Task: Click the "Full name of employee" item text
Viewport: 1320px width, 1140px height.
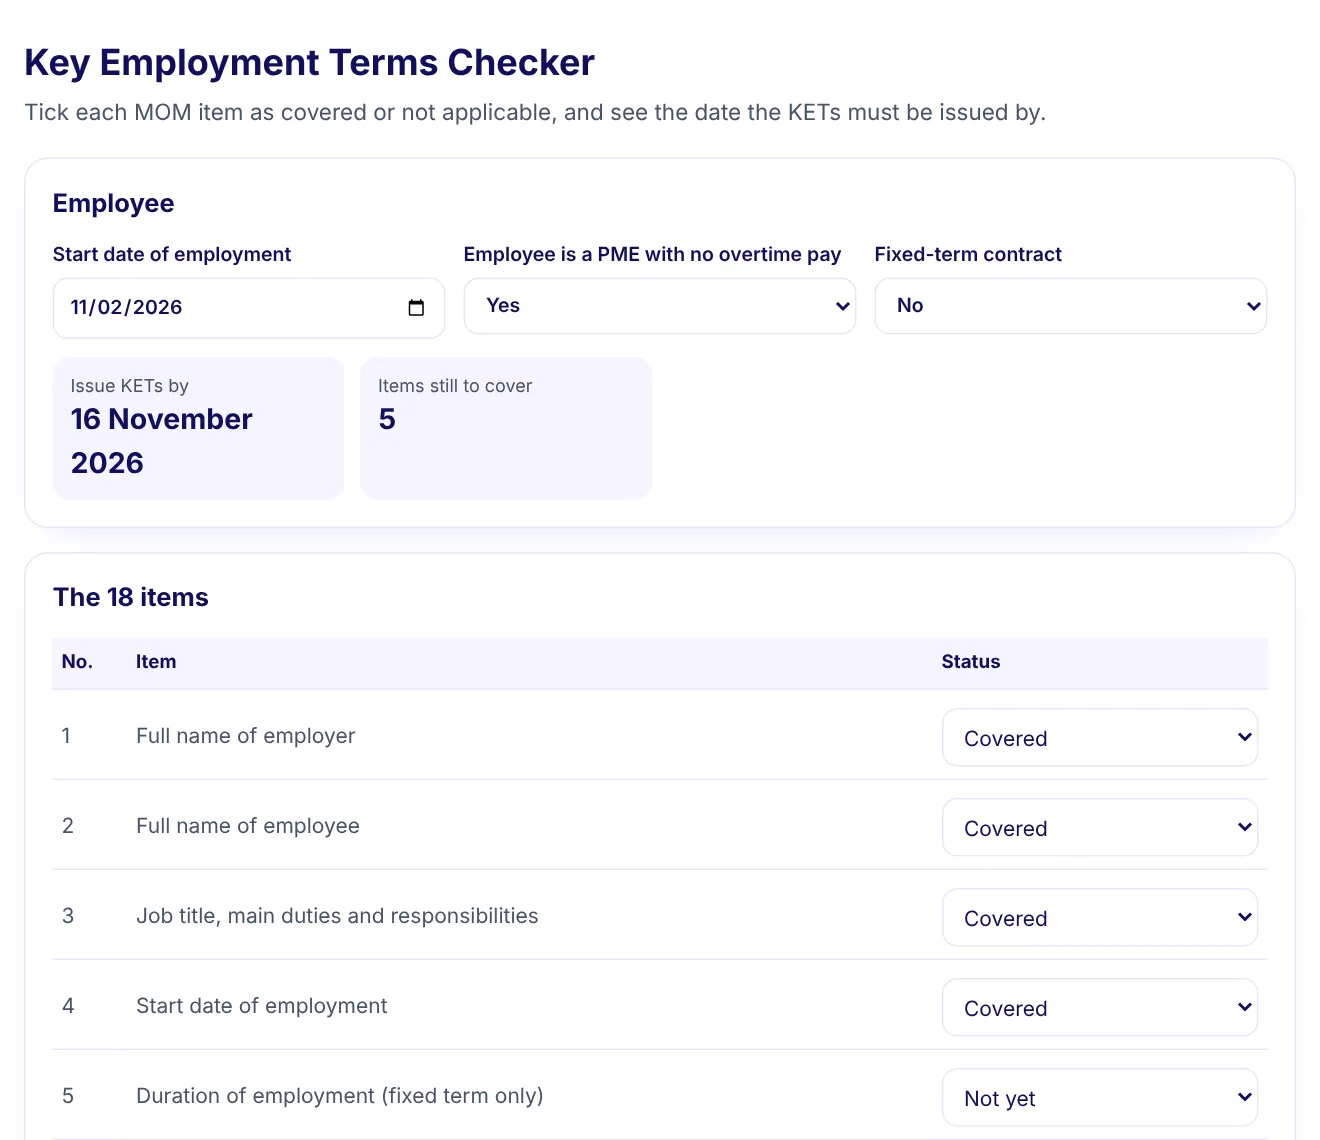Action: (x=248, y=826)
